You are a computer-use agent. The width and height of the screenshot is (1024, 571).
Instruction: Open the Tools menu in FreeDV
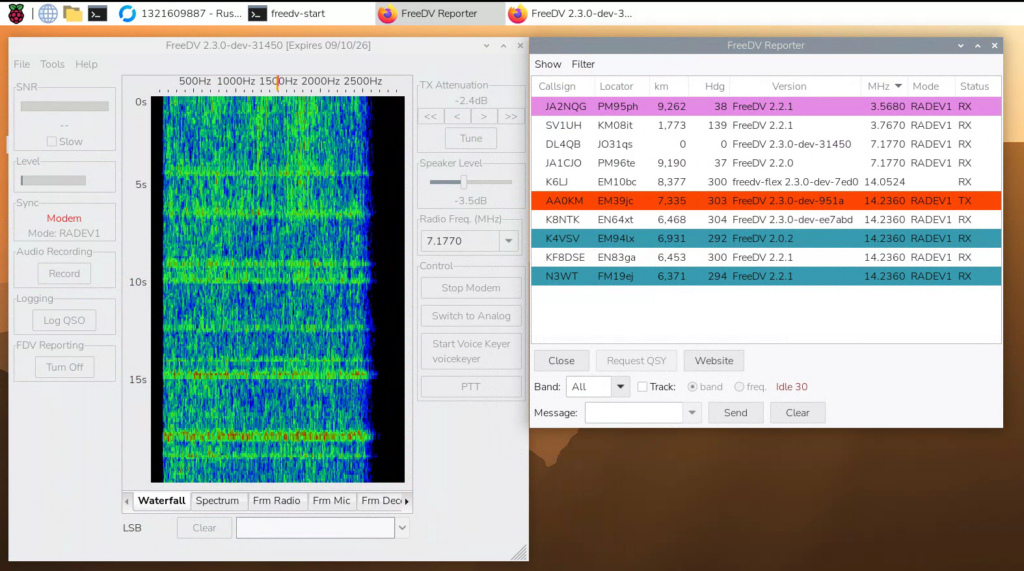[52, 64]
